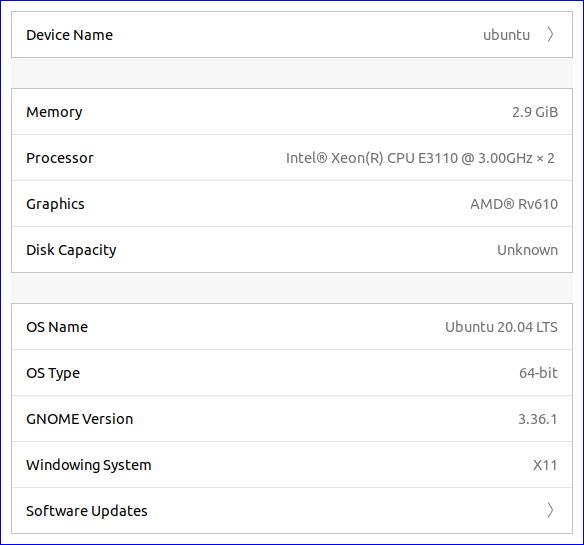The width and height of the screenshot is (584, 545).
Task: Click the Intel Xeon E3110 processor text
Action: coord(420,158)
